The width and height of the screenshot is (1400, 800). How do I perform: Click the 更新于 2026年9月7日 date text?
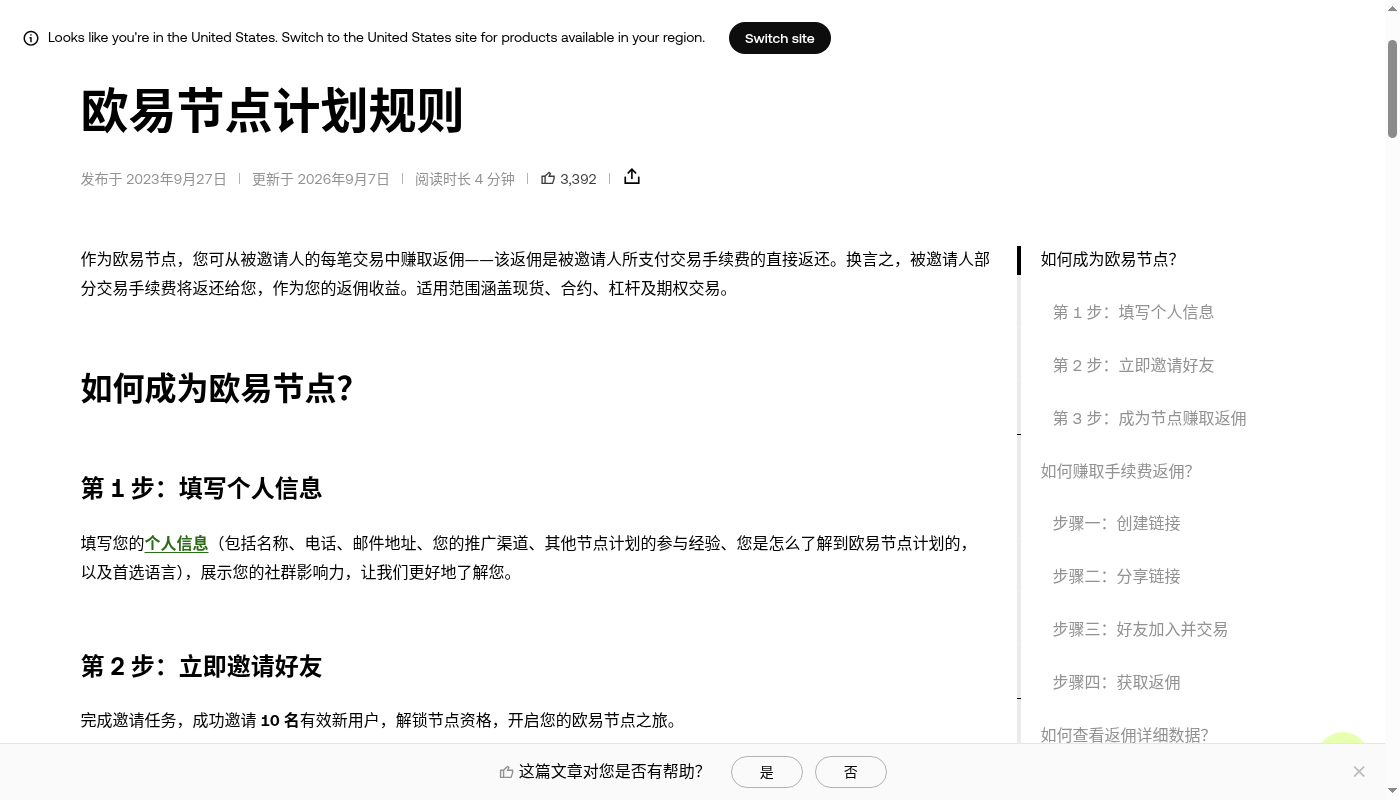point(321,179)
